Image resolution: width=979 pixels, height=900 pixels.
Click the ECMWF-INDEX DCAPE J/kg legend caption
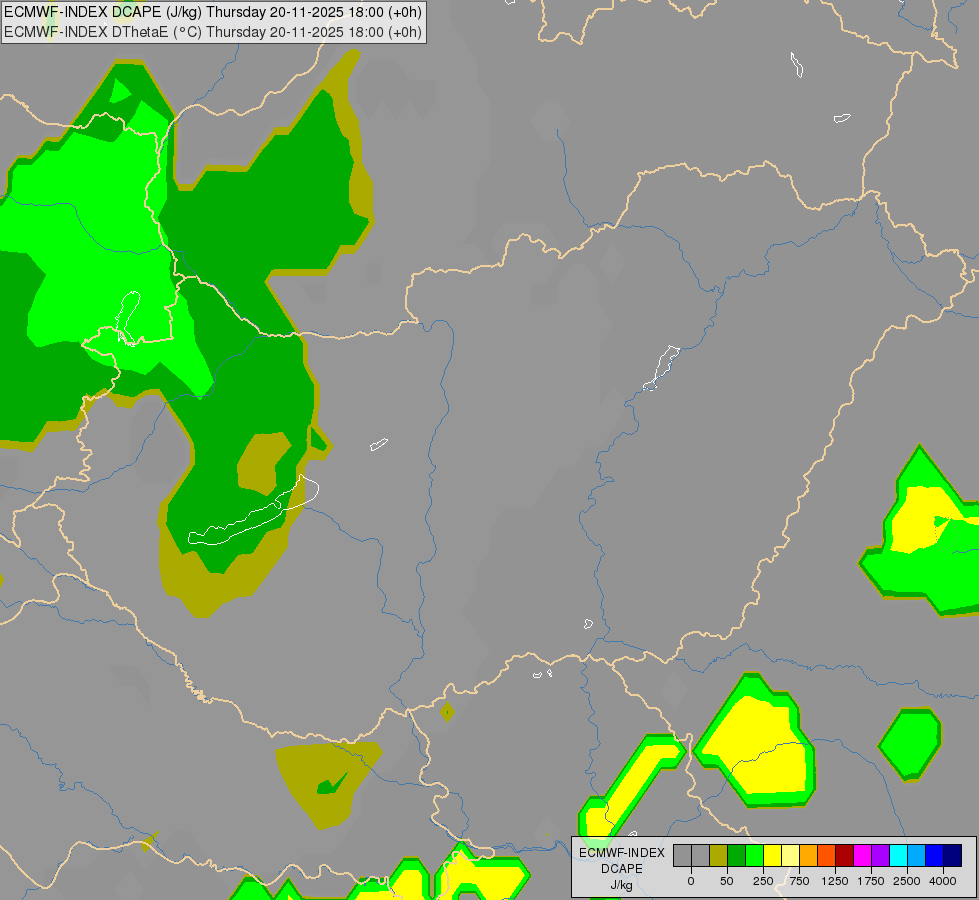pyautogui.click(x=621, y=869)
